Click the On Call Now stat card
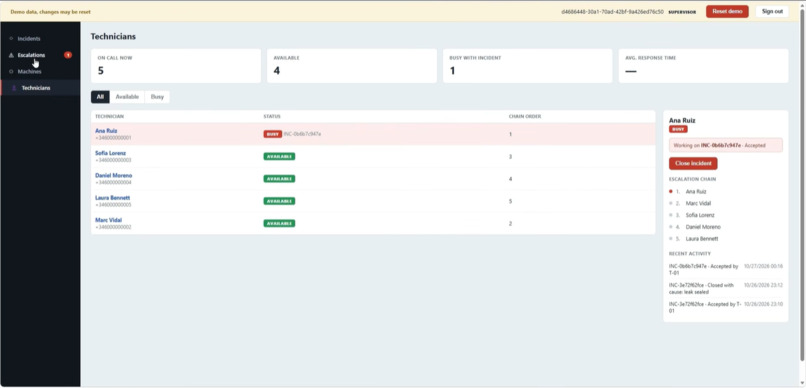806x388 pixels. (x=176, y=66)
